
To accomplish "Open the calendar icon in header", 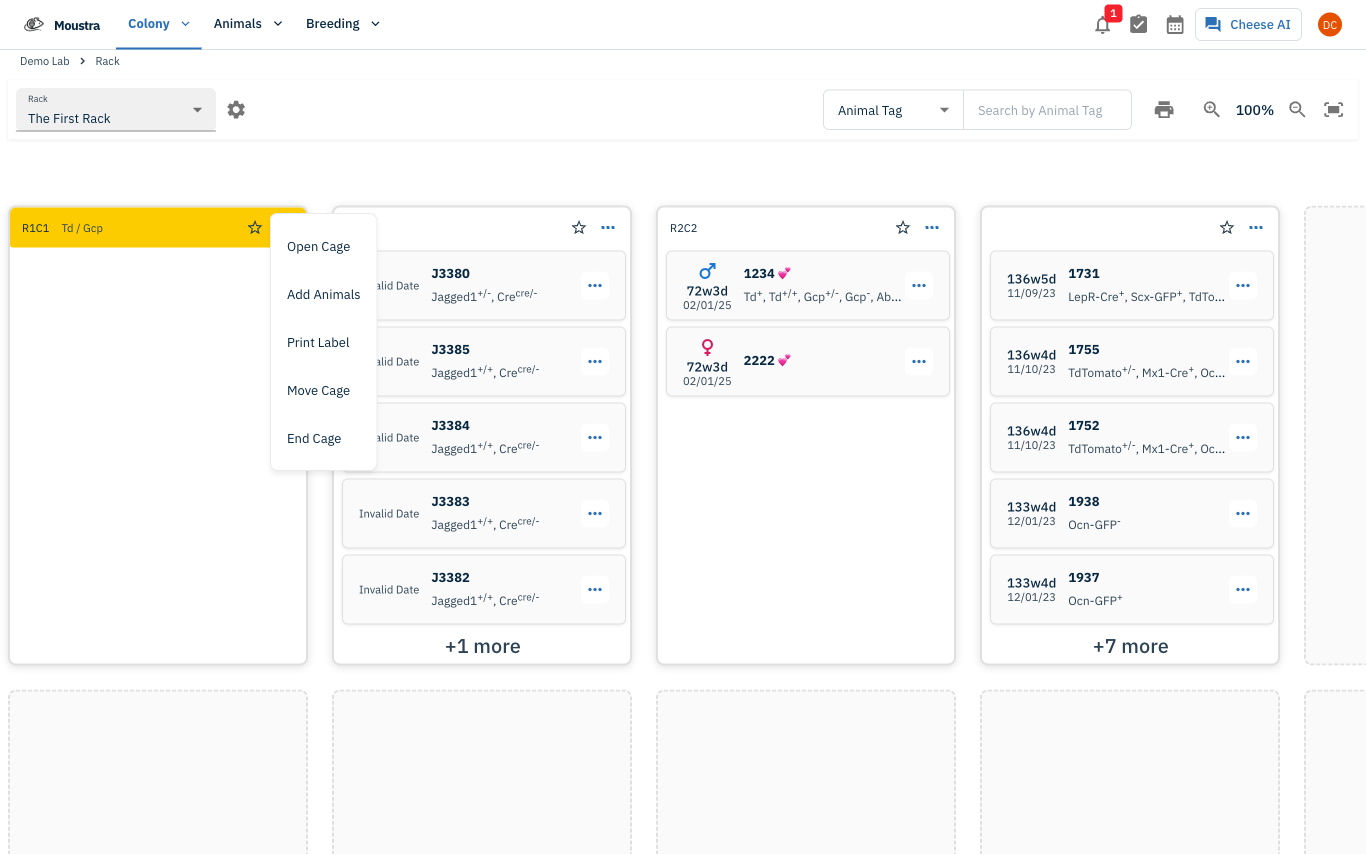I will point(1175,25).
